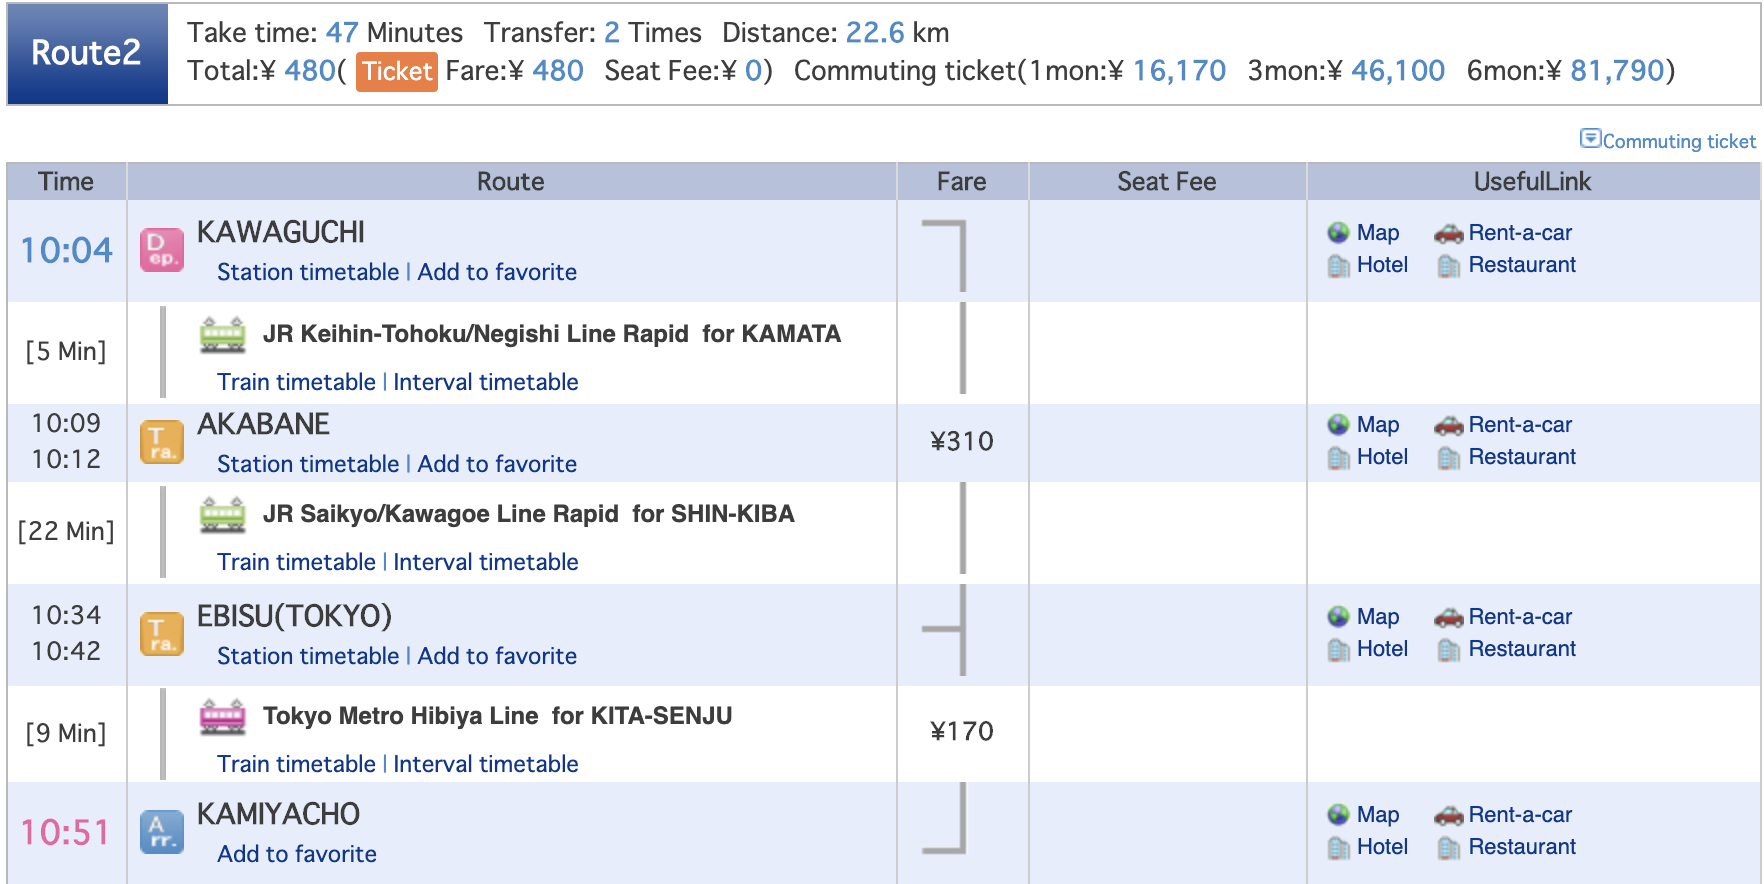Click the orange Ticket badge

(x=397, y=71)
